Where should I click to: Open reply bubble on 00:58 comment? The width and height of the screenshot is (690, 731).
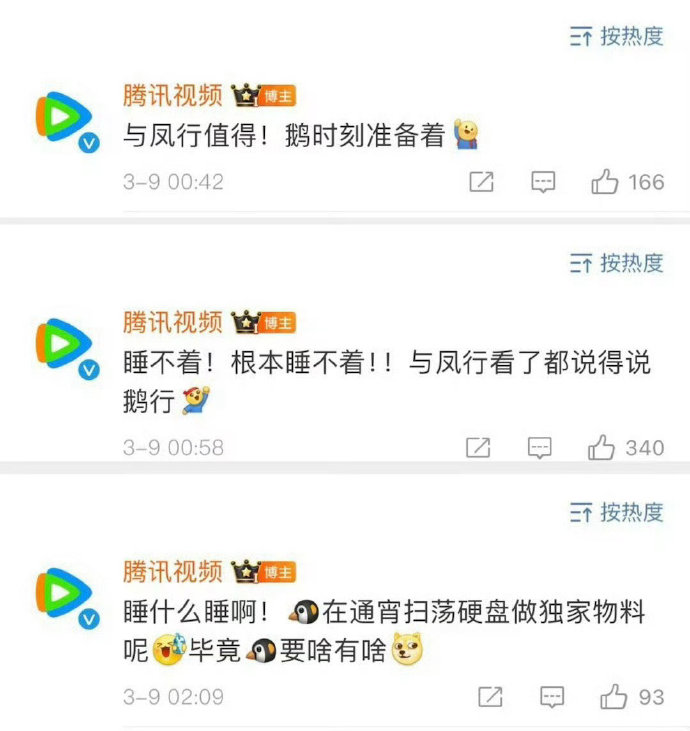(540, 448)
